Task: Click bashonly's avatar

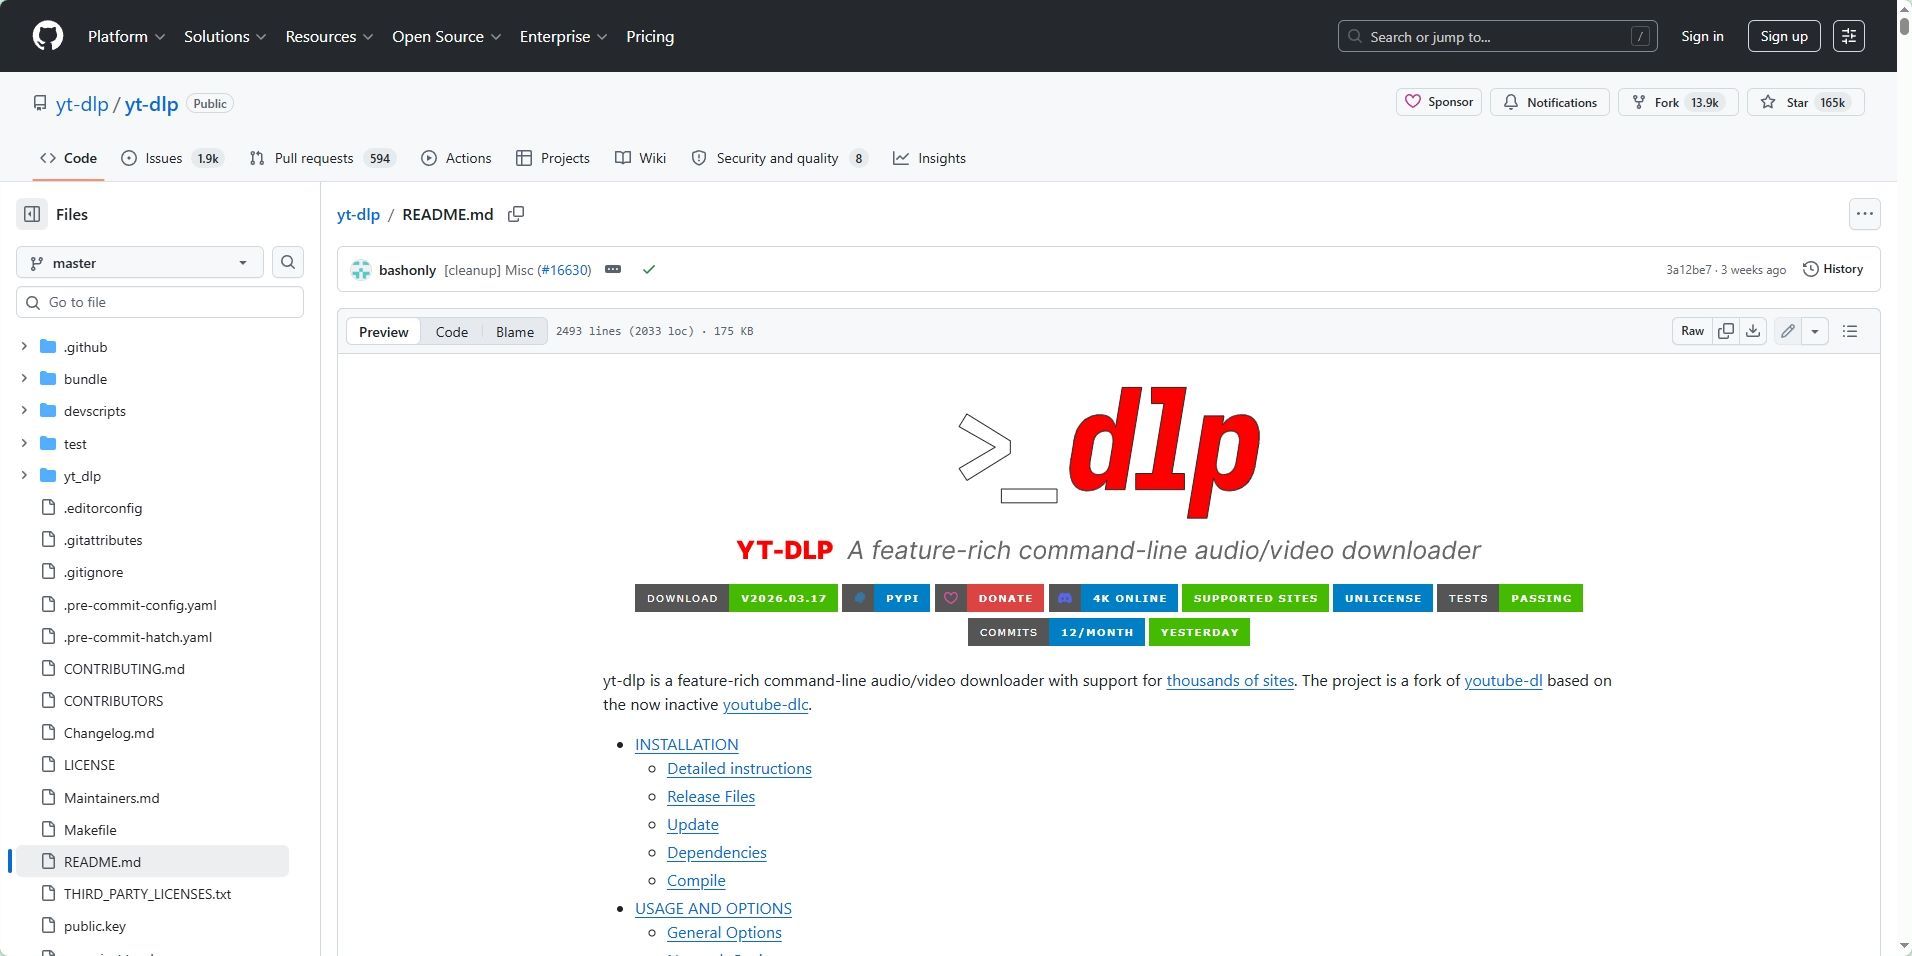Action: tap(361, 270)
